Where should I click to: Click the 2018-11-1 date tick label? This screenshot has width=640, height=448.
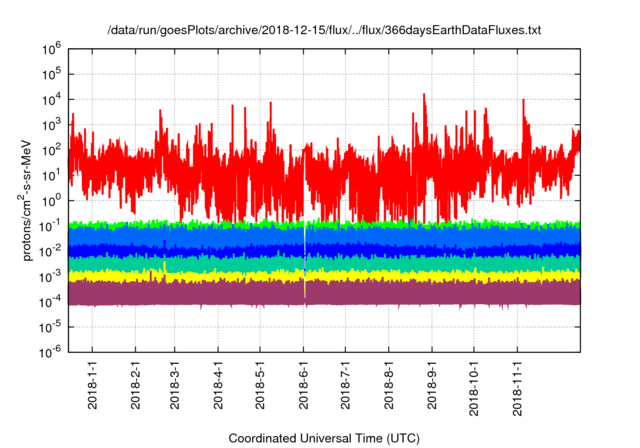pyautogui.click(x=518, y=389)
